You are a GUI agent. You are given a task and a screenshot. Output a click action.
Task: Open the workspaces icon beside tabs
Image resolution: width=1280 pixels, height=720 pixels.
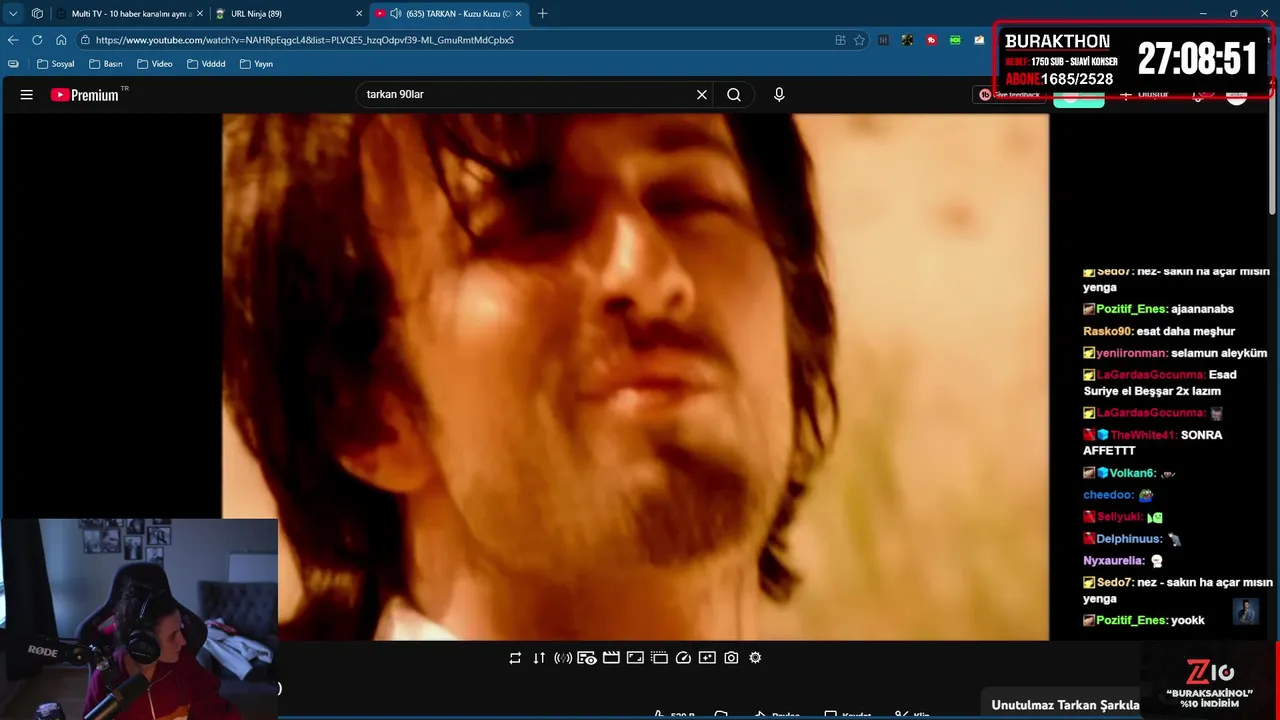(37, 13)
